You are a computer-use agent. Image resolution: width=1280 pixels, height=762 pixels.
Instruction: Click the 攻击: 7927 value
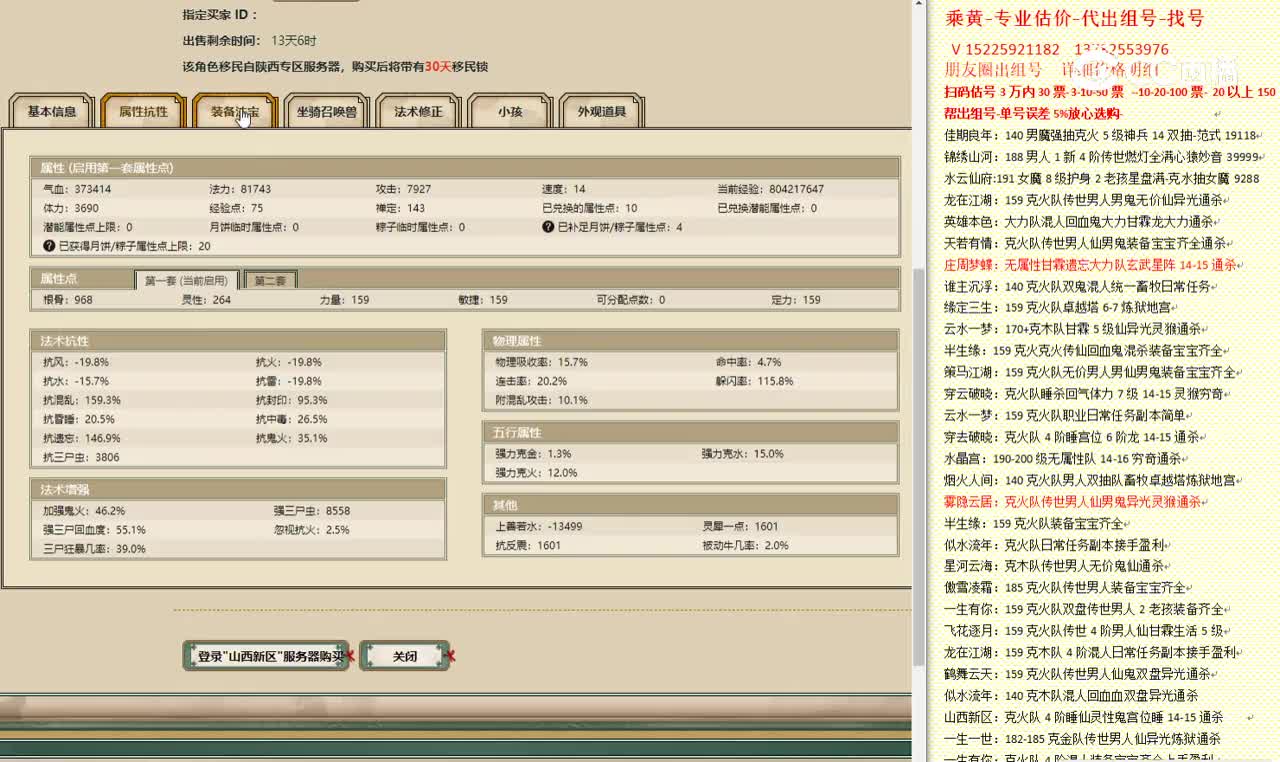(x=403, y=189)
